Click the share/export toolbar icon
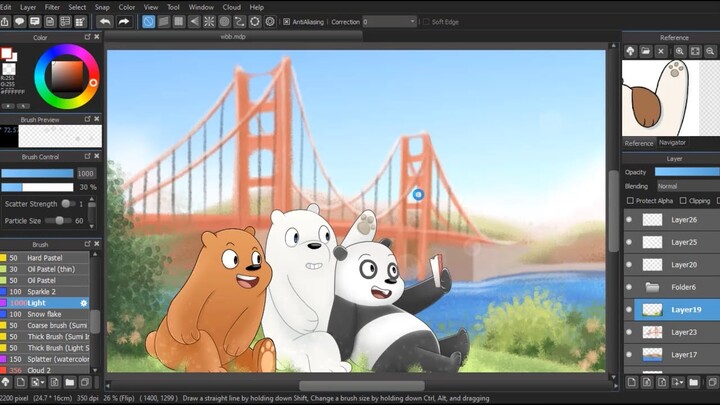 (x=5, y=22)
